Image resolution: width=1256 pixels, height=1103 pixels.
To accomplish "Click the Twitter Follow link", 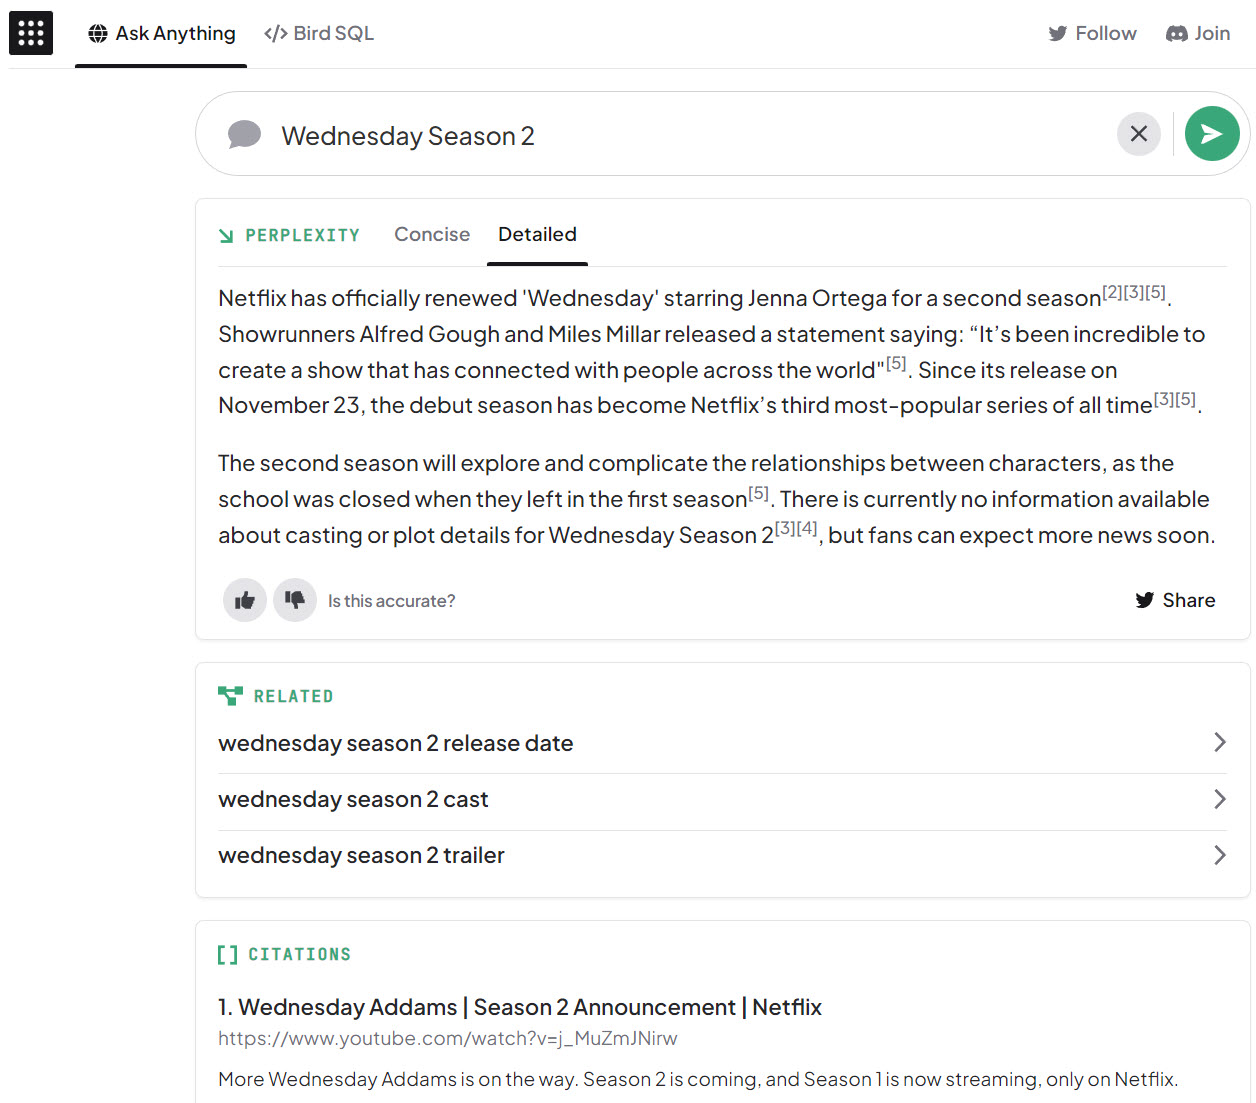I will tap(1092, 34).
